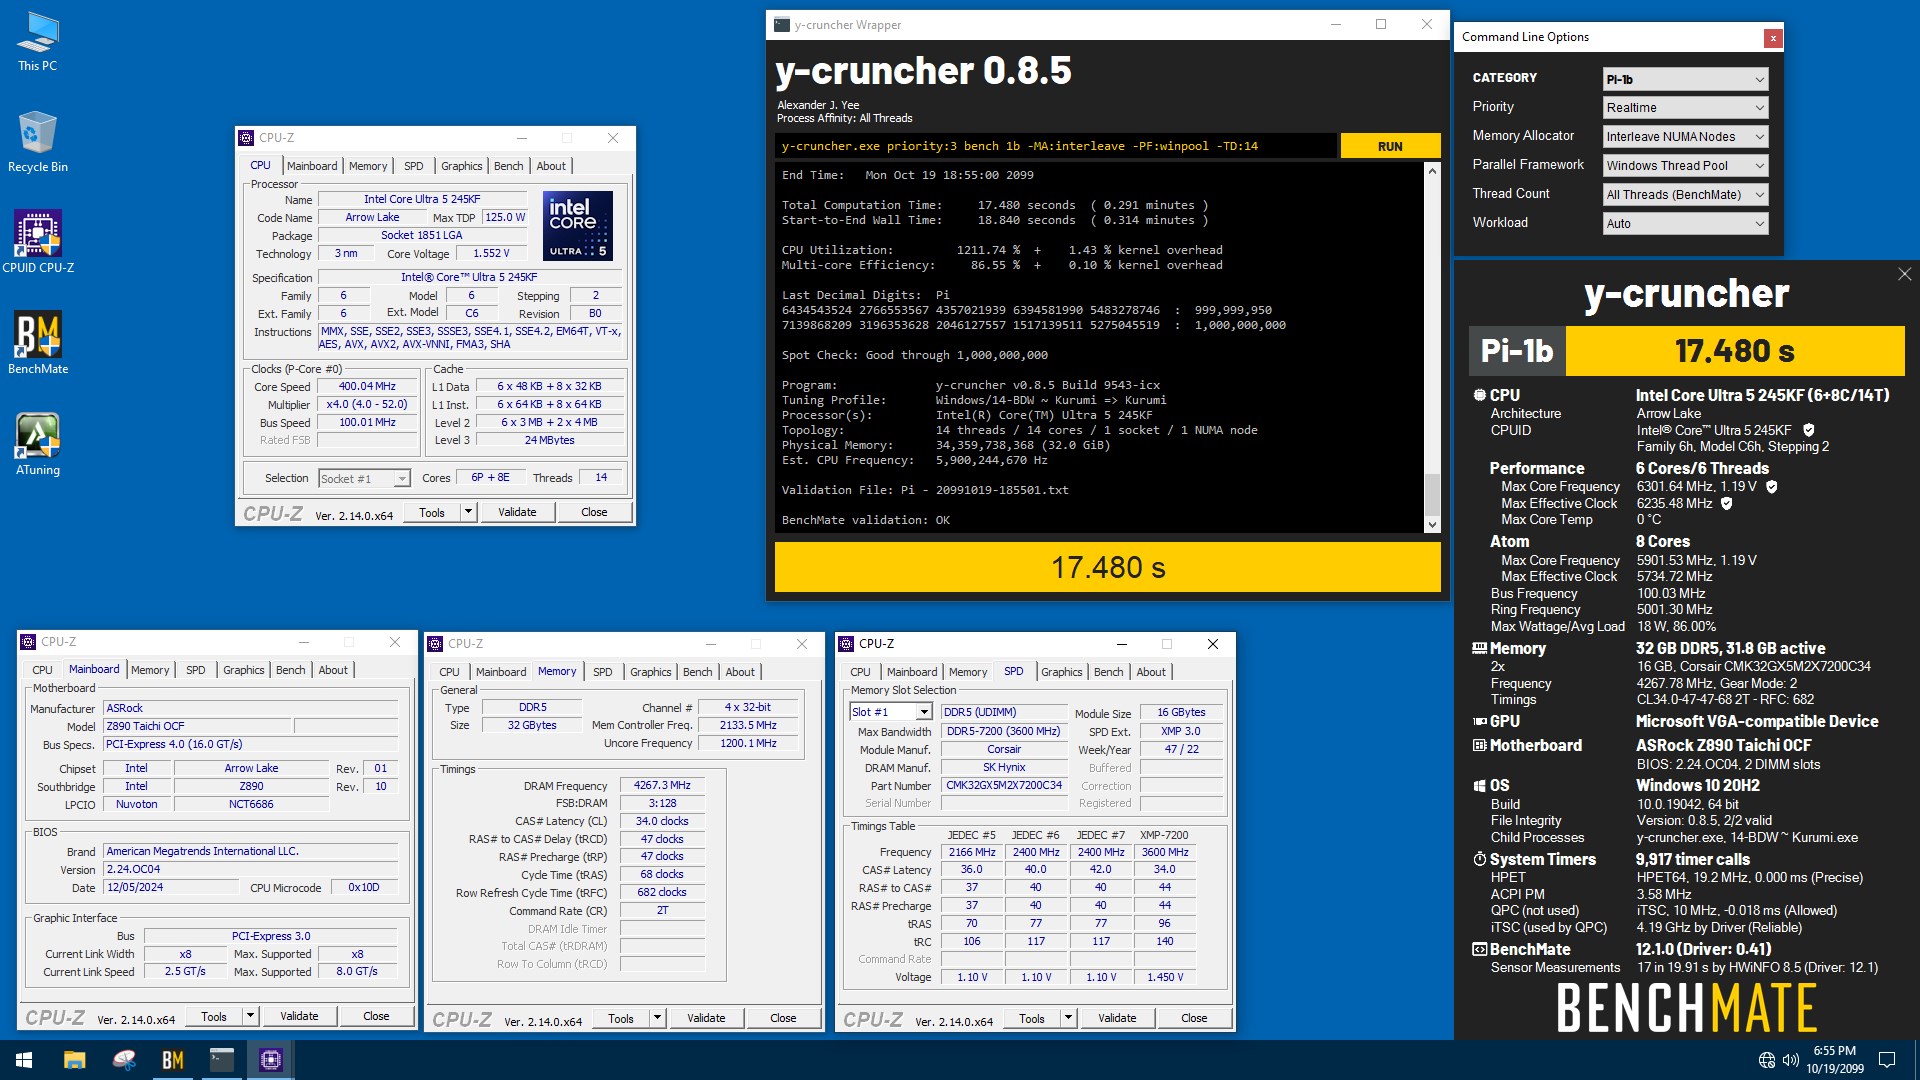
Task: Open the network tray icon
Action: 1767,1060
